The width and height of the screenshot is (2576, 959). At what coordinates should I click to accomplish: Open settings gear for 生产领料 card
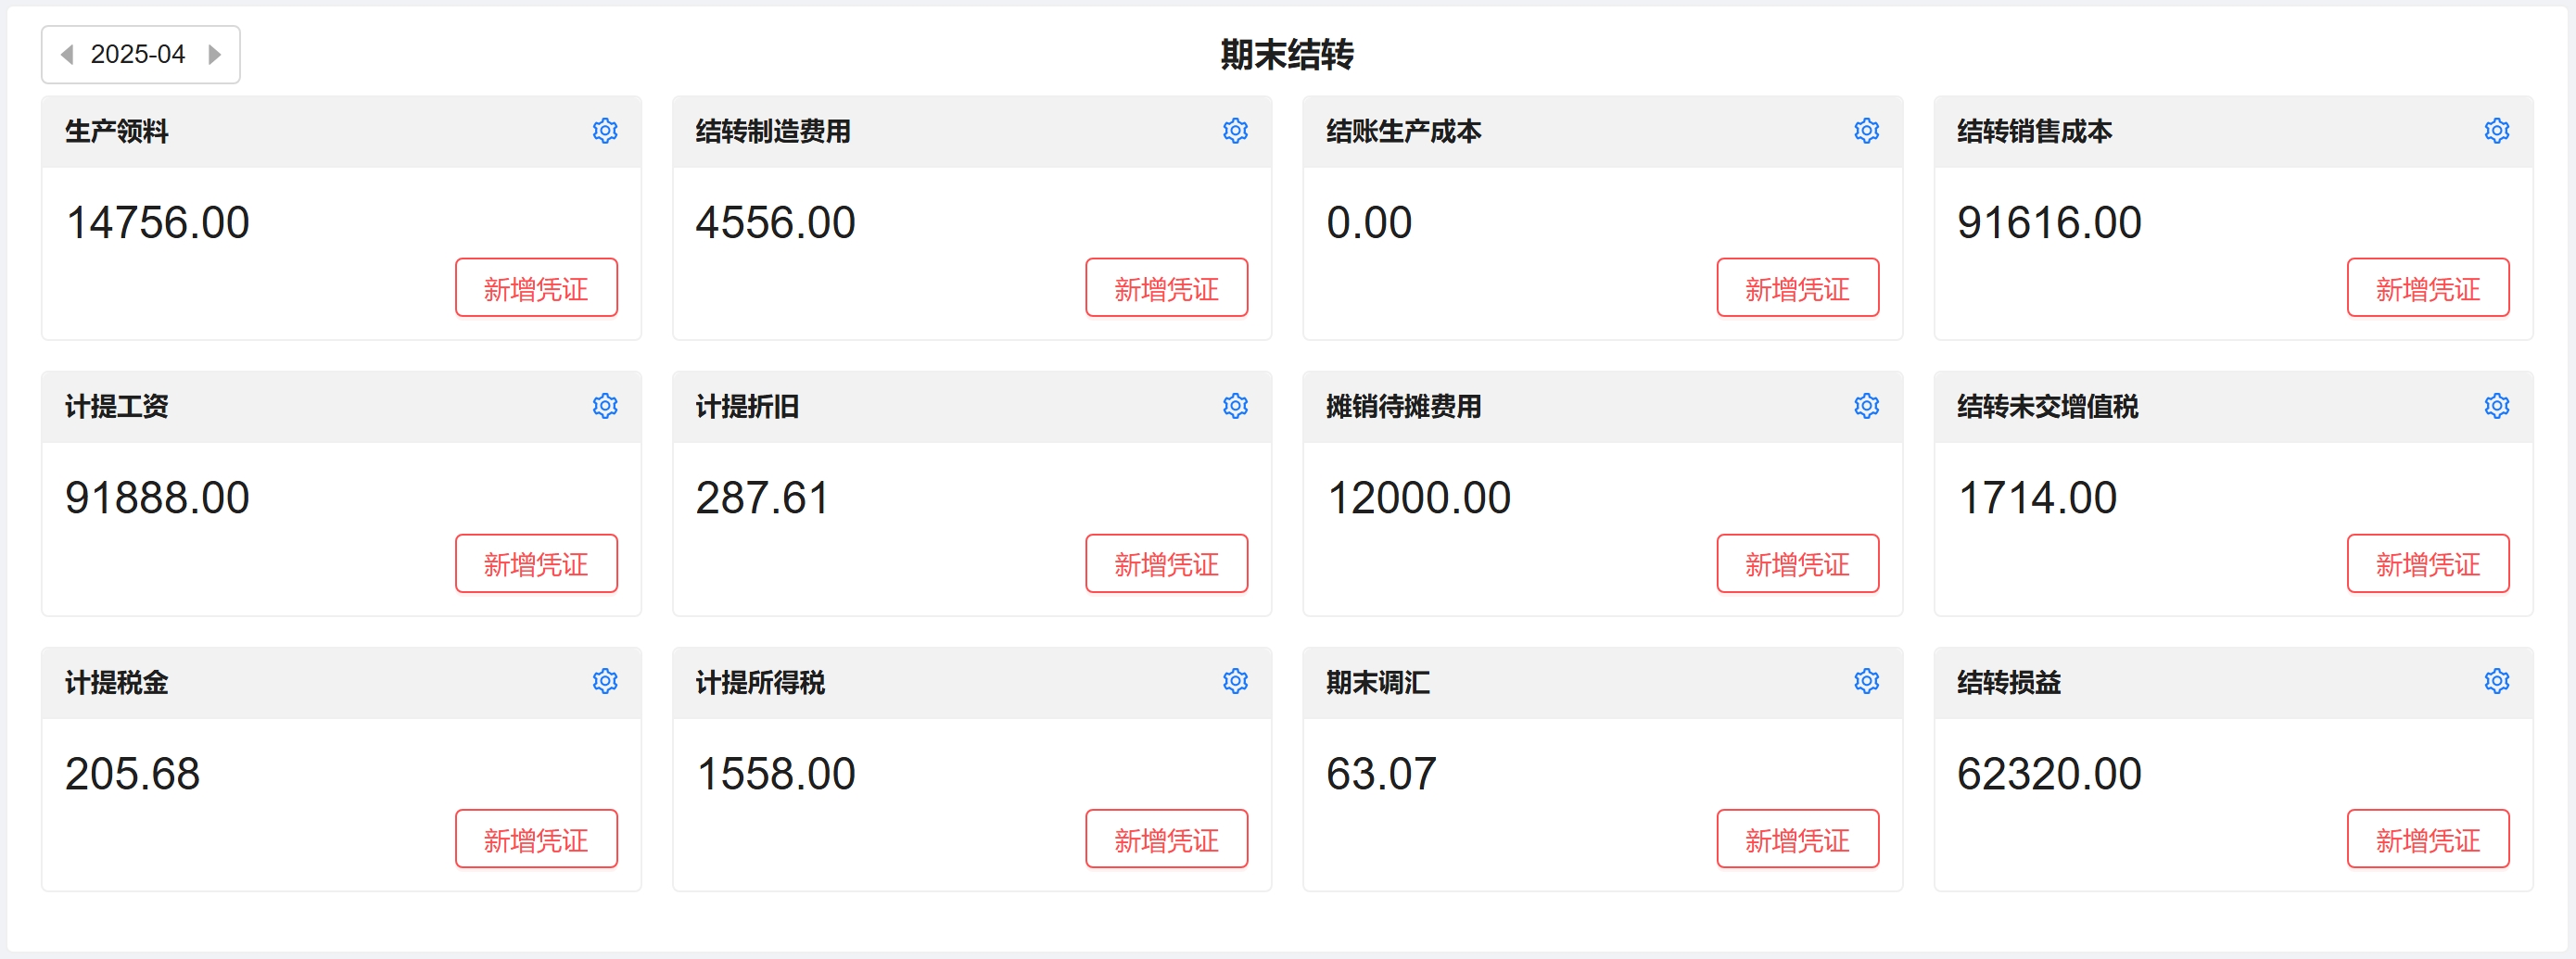(605, 131)
